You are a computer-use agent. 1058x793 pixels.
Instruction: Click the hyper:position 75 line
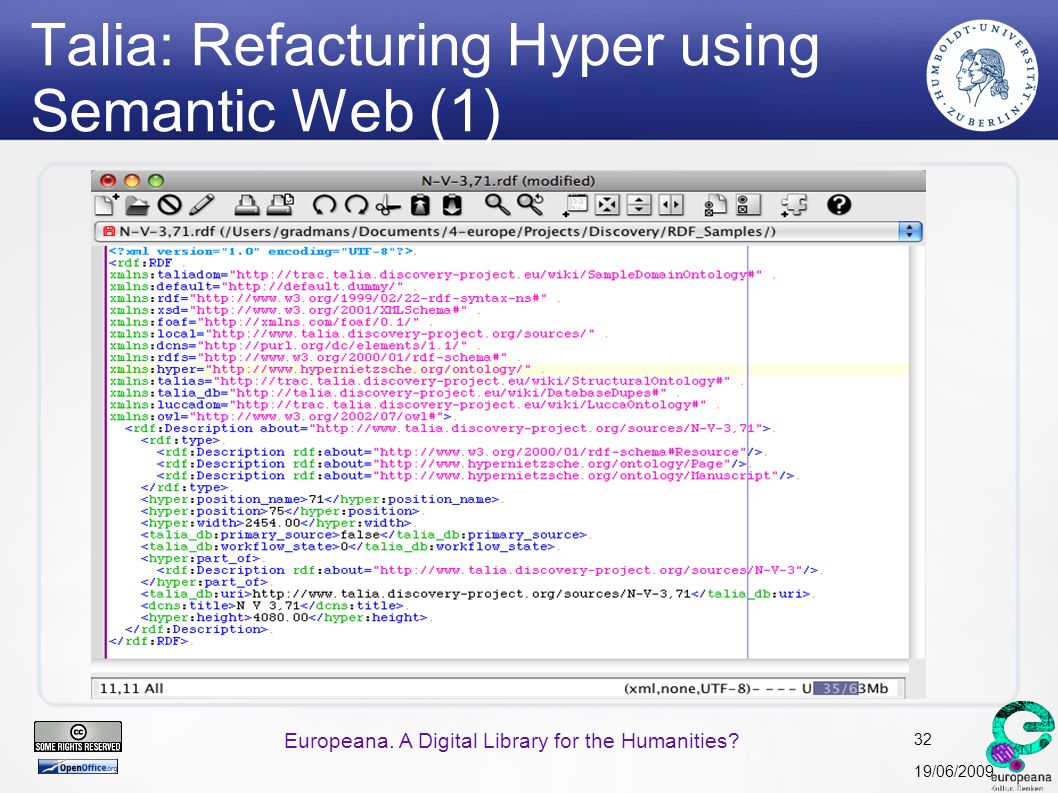pos(280,511)
